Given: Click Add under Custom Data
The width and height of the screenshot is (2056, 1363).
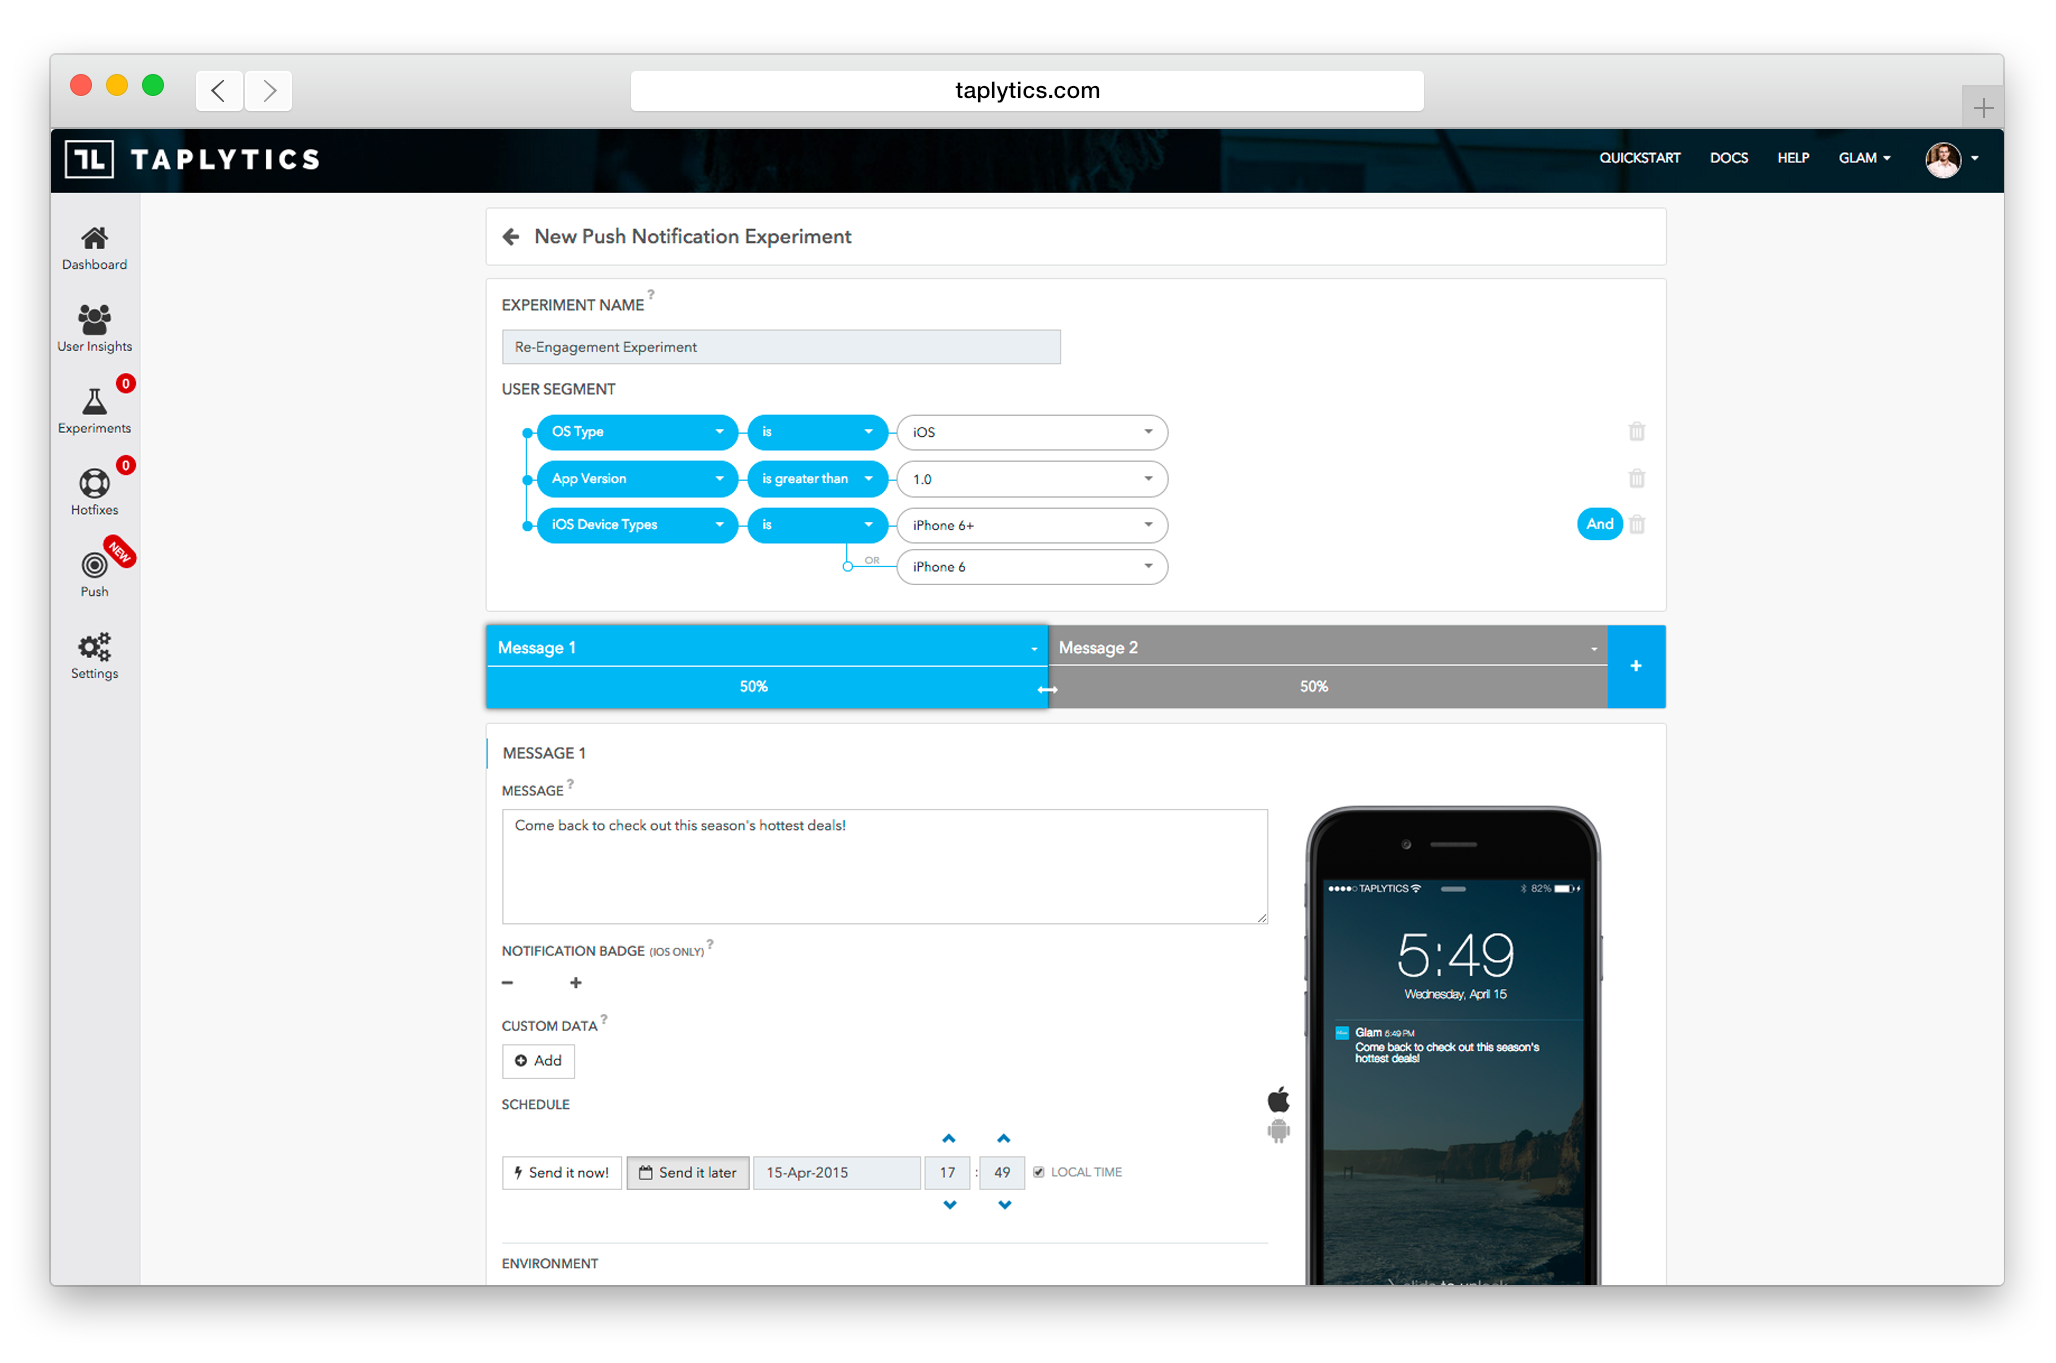Looking at the screenshot, I should tap(538, 1061).
